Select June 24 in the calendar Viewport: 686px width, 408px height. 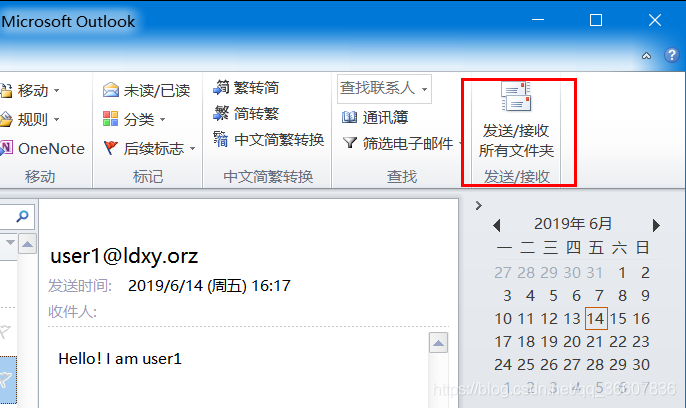[503, 365]
